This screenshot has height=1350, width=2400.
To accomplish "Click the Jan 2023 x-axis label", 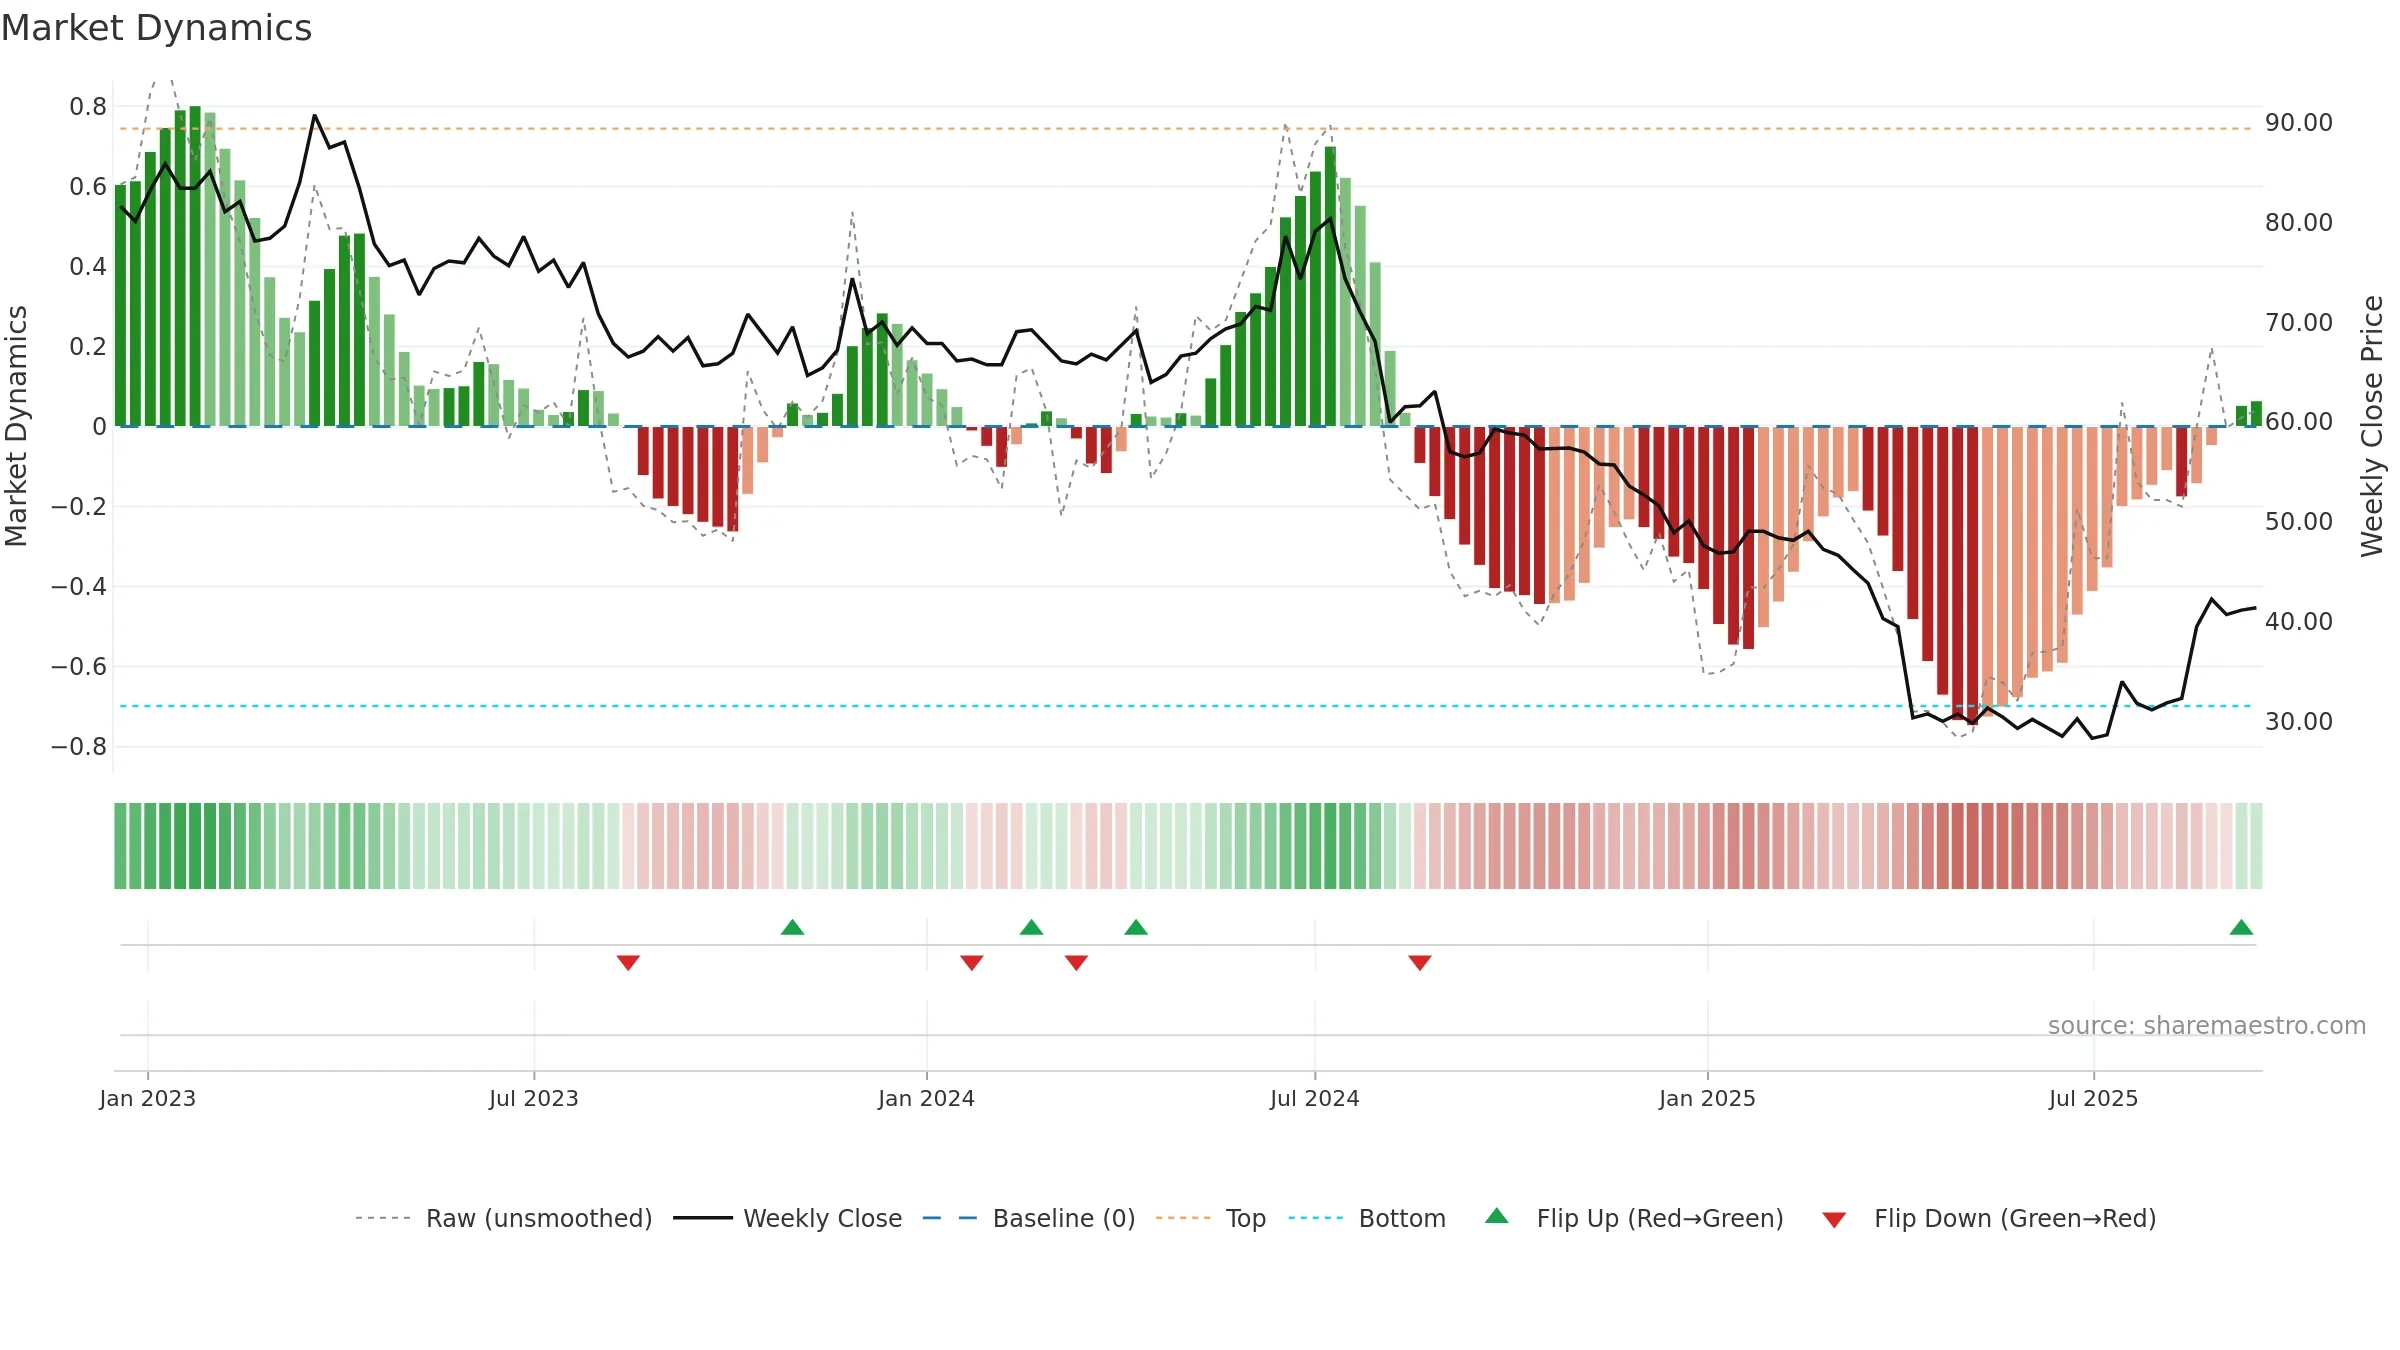I will (x=148, y=1098).
